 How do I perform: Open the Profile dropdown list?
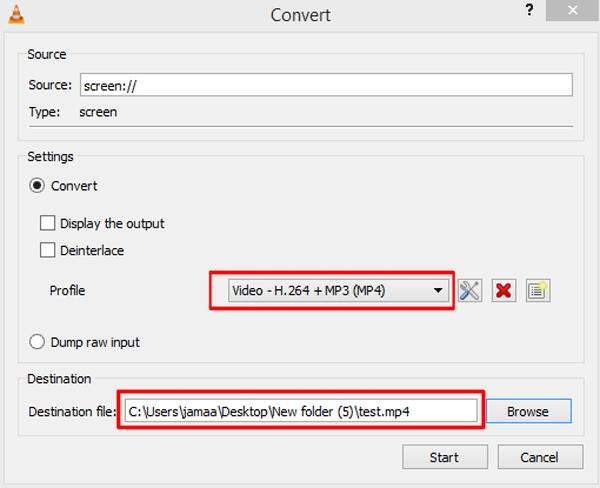pyautogui.click(x=338, y=291)
